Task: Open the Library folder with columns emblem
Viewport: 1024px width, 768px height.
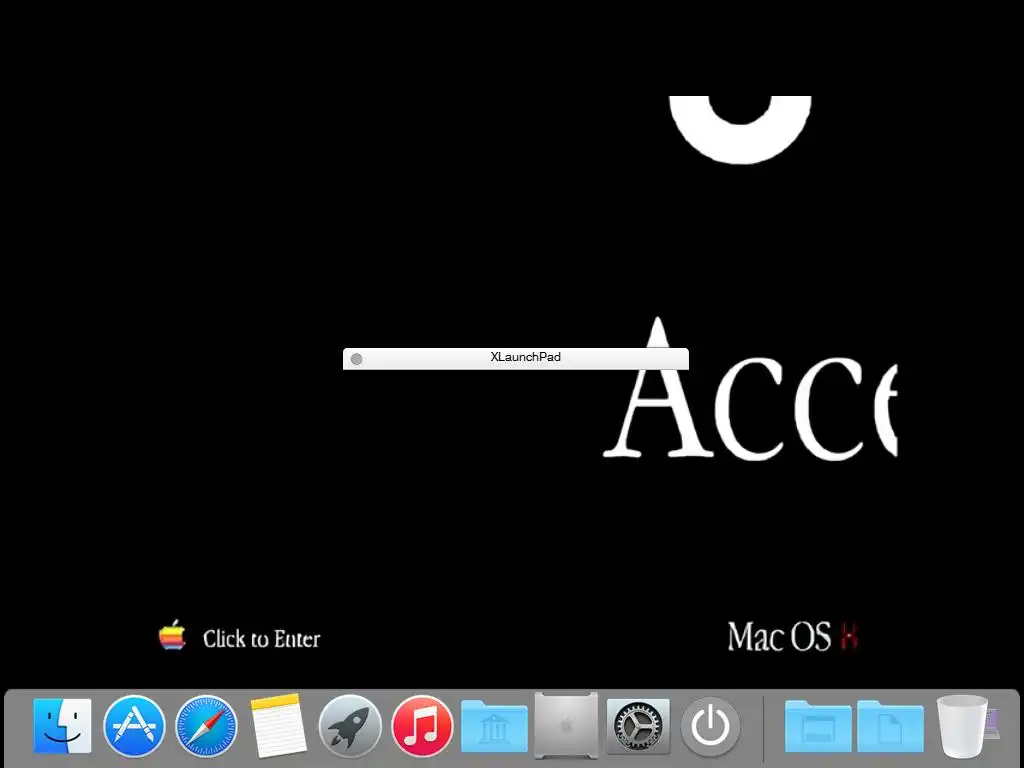Action: click(494, 726)
